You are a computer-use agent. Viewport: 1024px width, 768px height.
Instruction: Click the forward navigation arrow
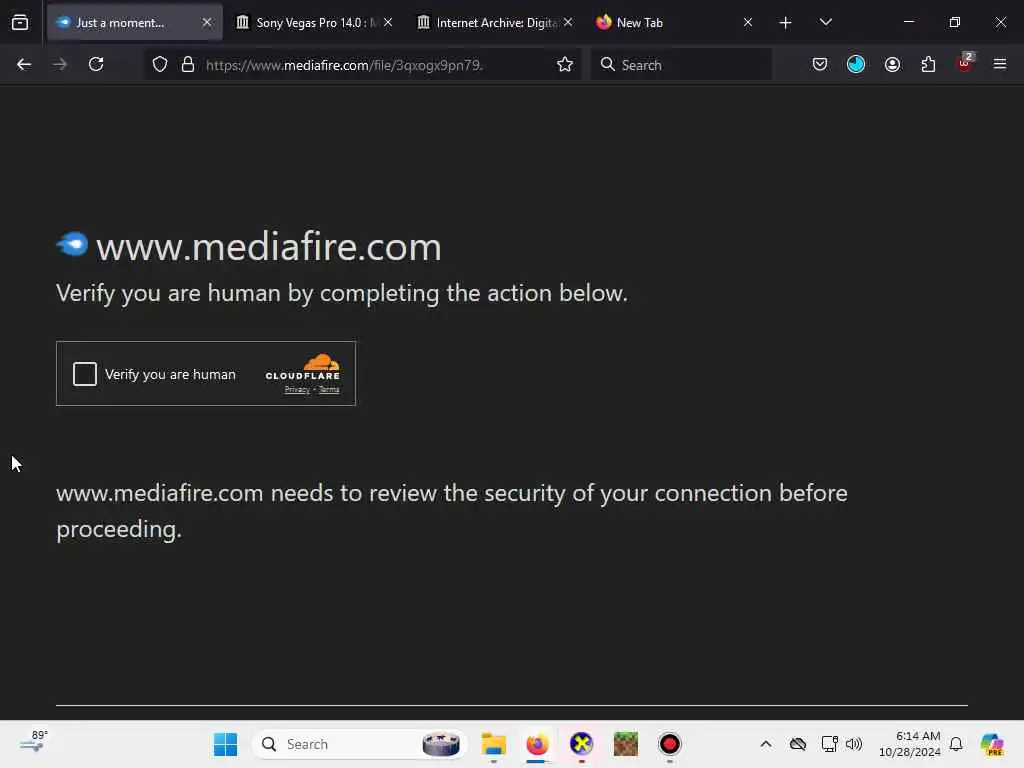[x=60, y=64]
